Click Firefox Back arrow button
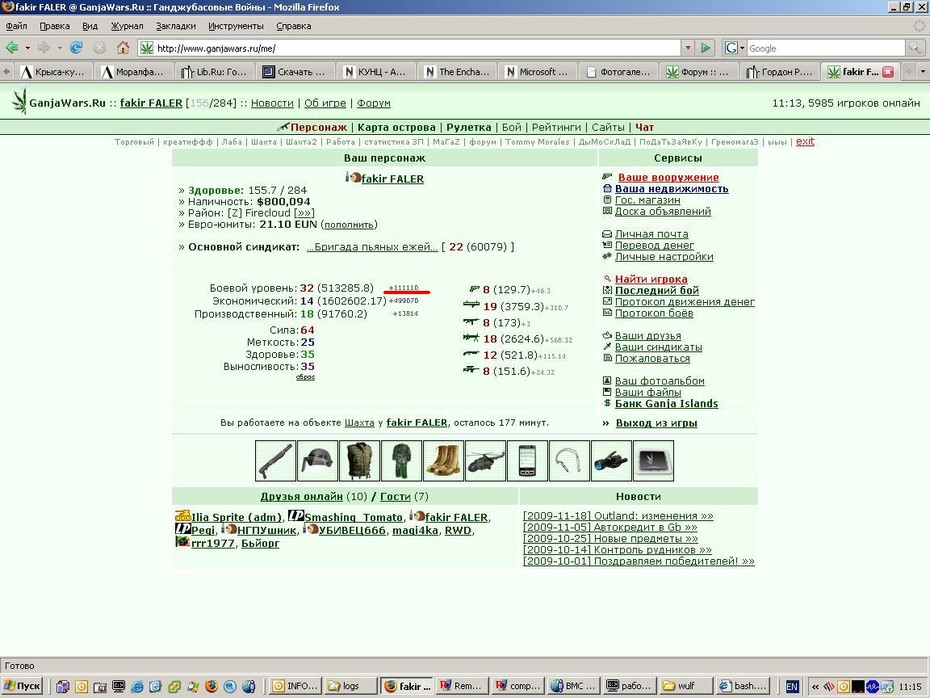 tap(12, 47)
